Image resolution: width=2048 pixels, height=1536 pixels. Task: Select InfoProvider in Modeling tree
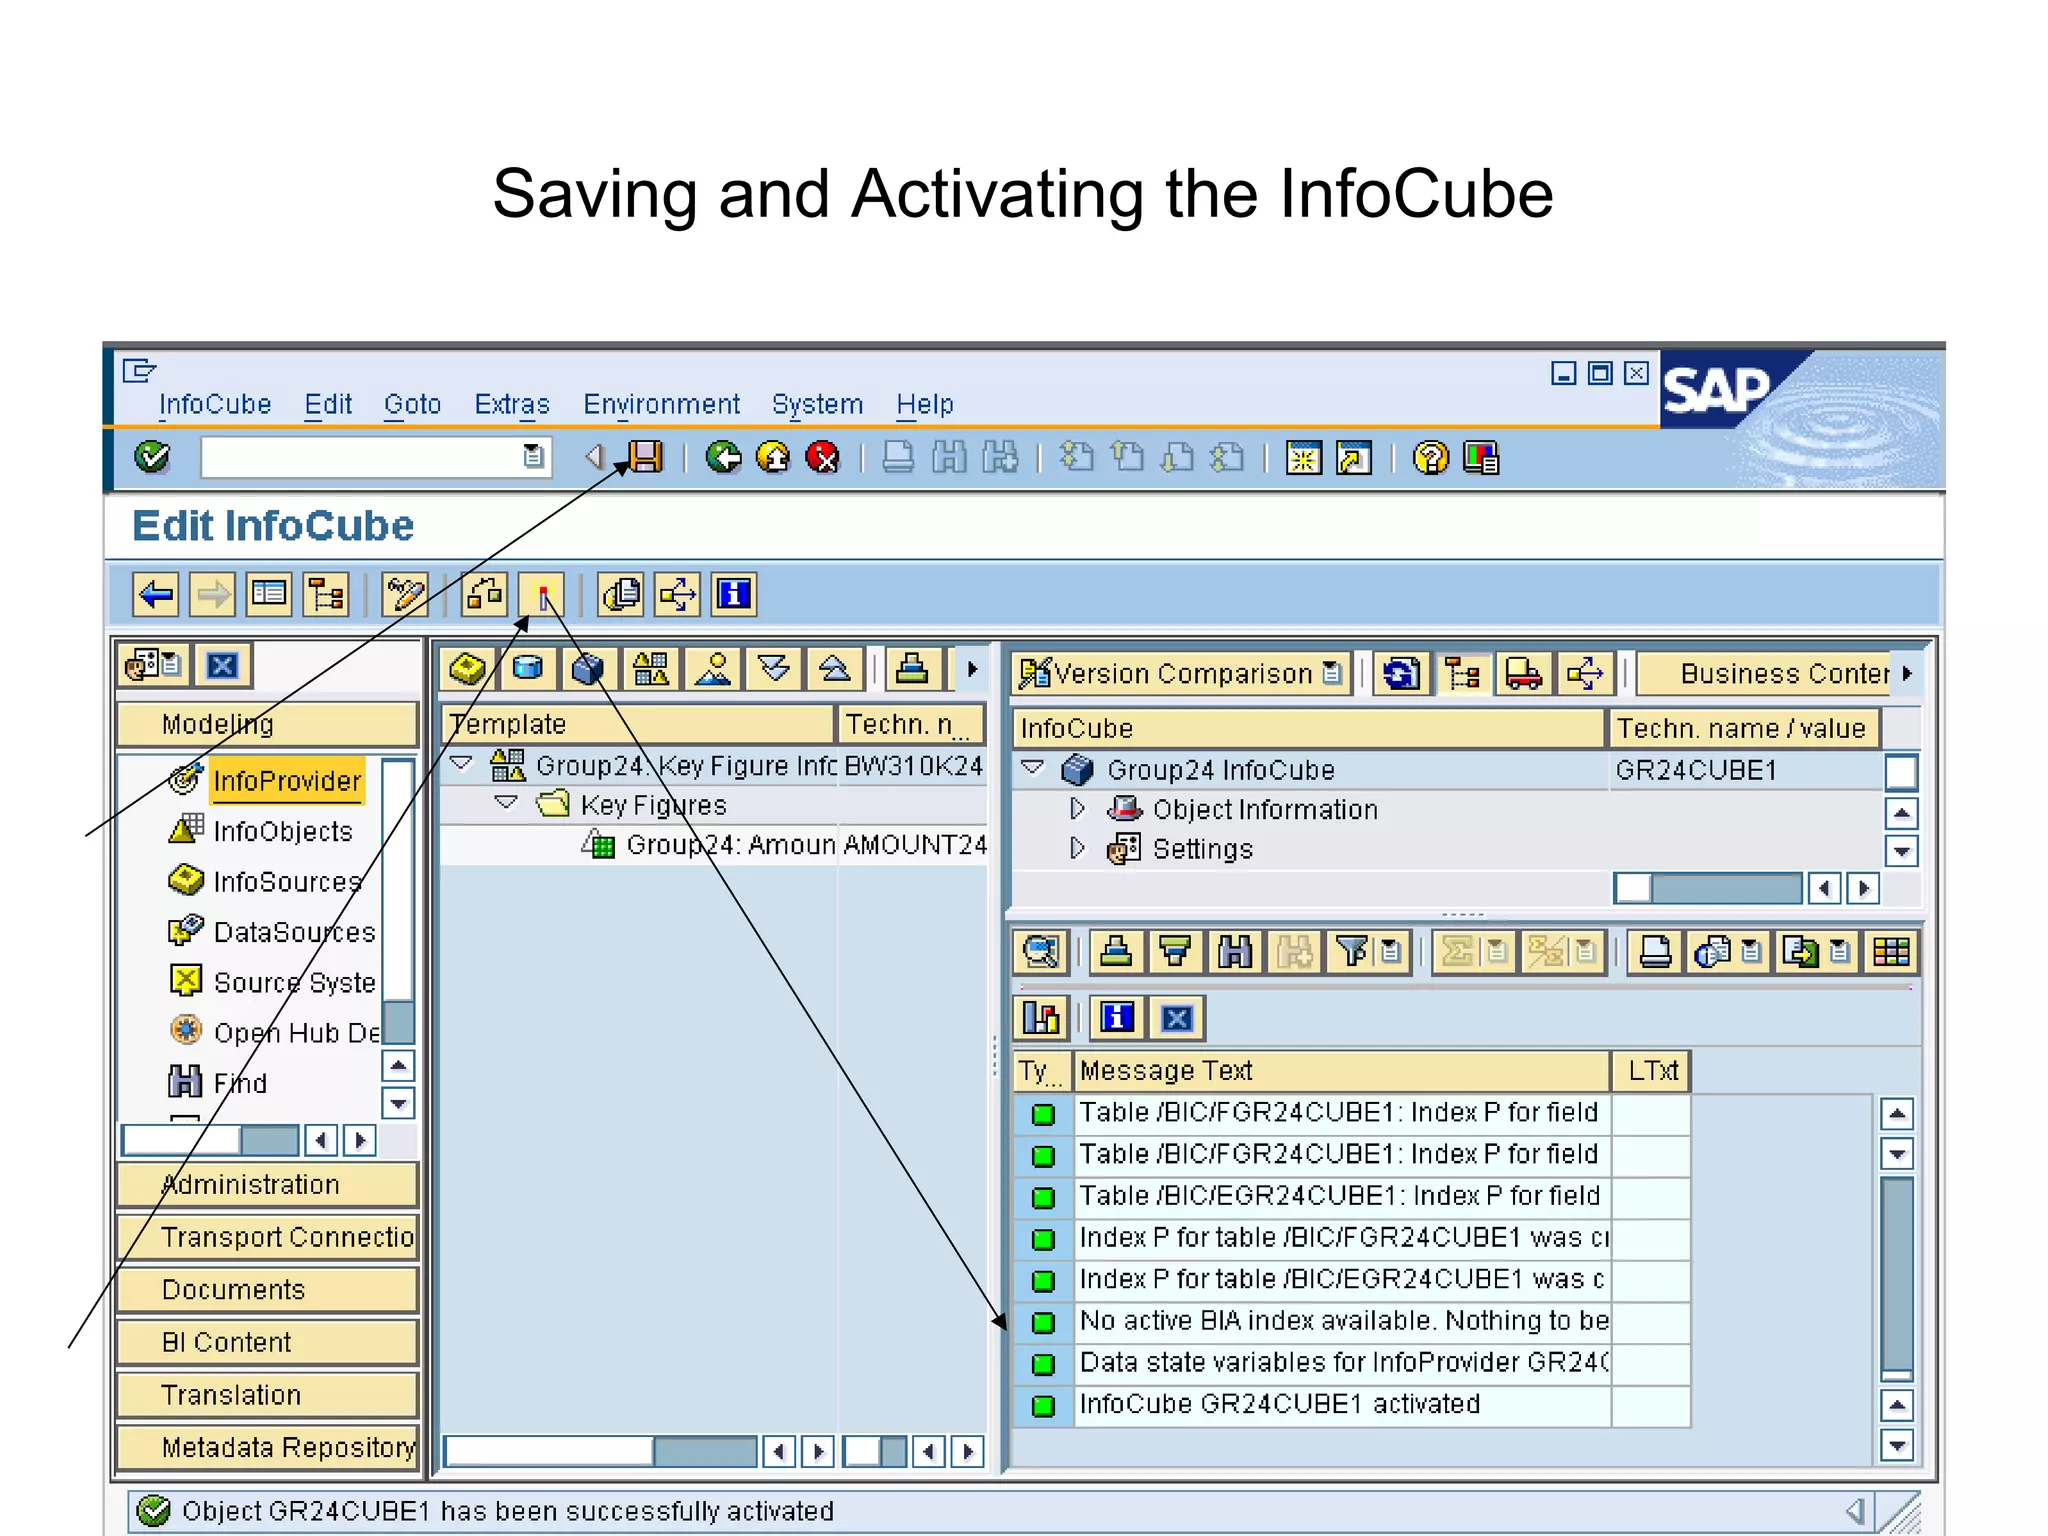[287, 781]
